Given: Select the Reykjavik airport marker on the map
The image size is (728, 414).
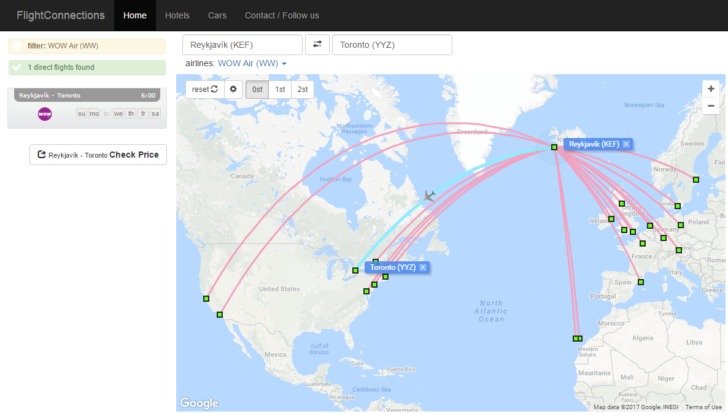Looking at the screenshot, I should pyautogui.click(x=554, y=147).
